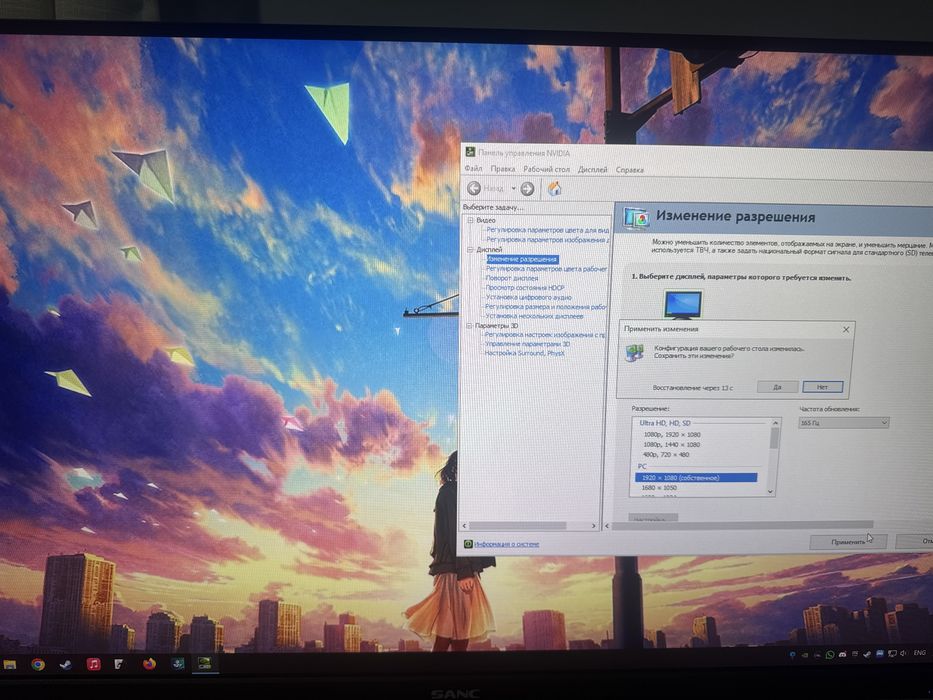Select Изменение разрешения in the task tree
933x700 pixels.
[x=522, y=260]
